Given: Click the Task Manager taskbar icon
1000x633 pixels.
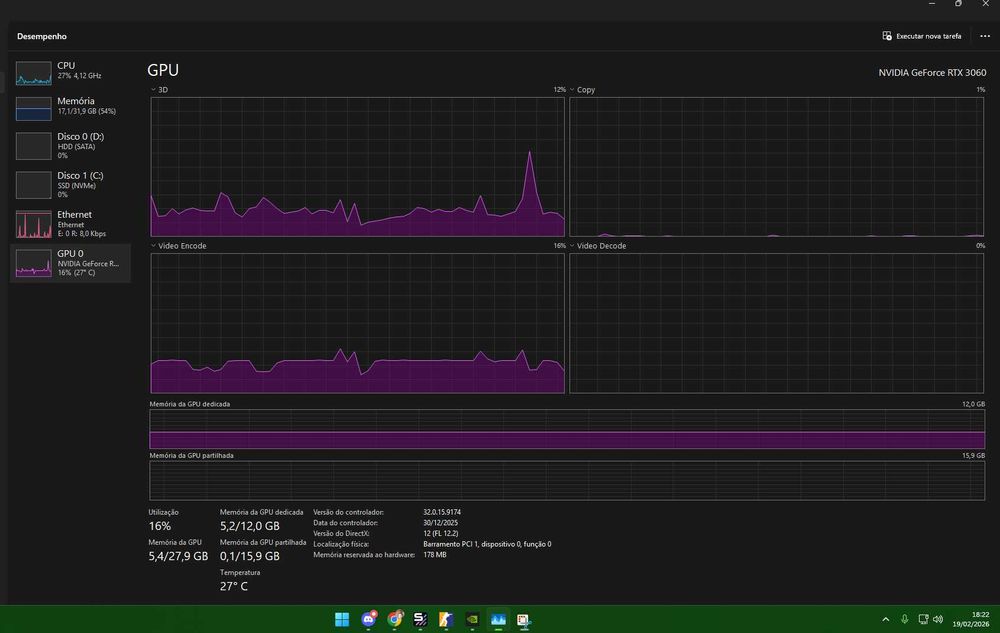Looking at the screenshot, I should pos(498,619).
